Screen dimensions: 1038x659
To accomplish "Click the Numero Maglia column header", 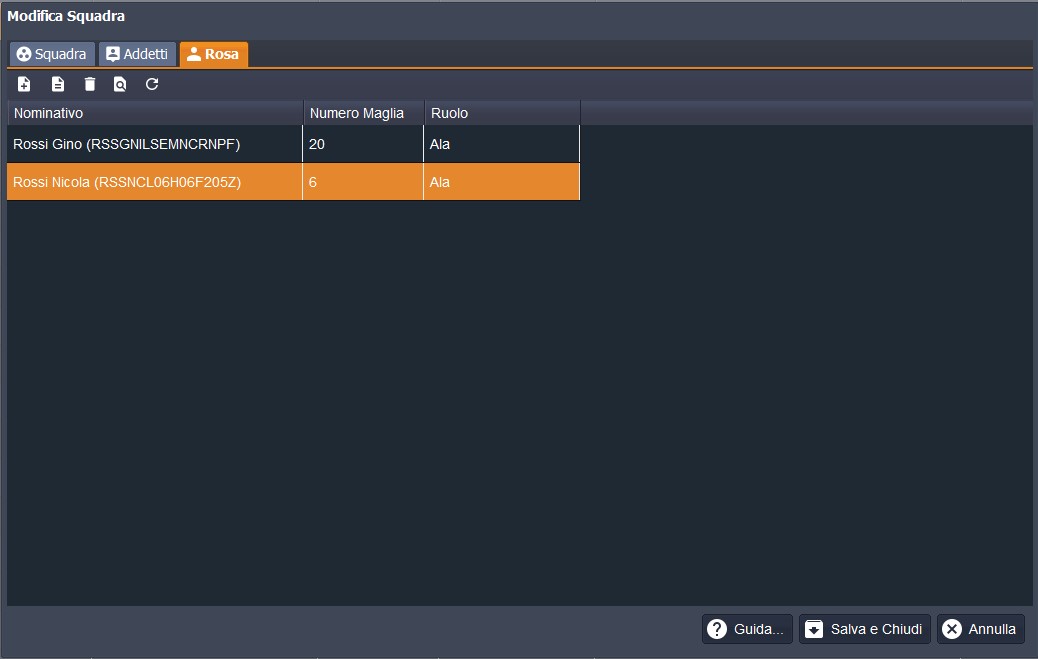I will pyautogui.click(x=364, y=113).
